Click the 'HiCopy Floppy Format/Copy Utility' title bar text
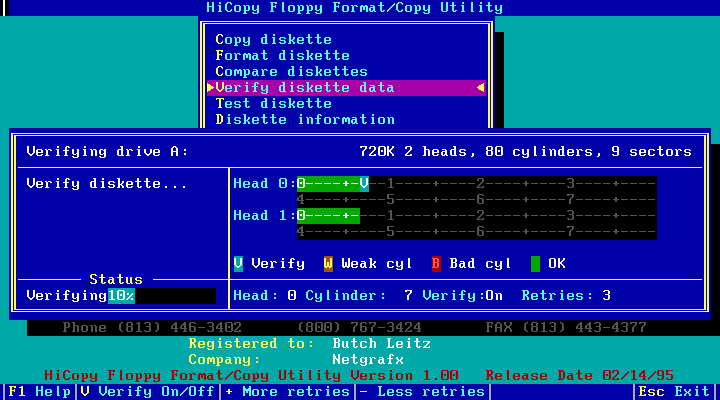 [354, 8]
